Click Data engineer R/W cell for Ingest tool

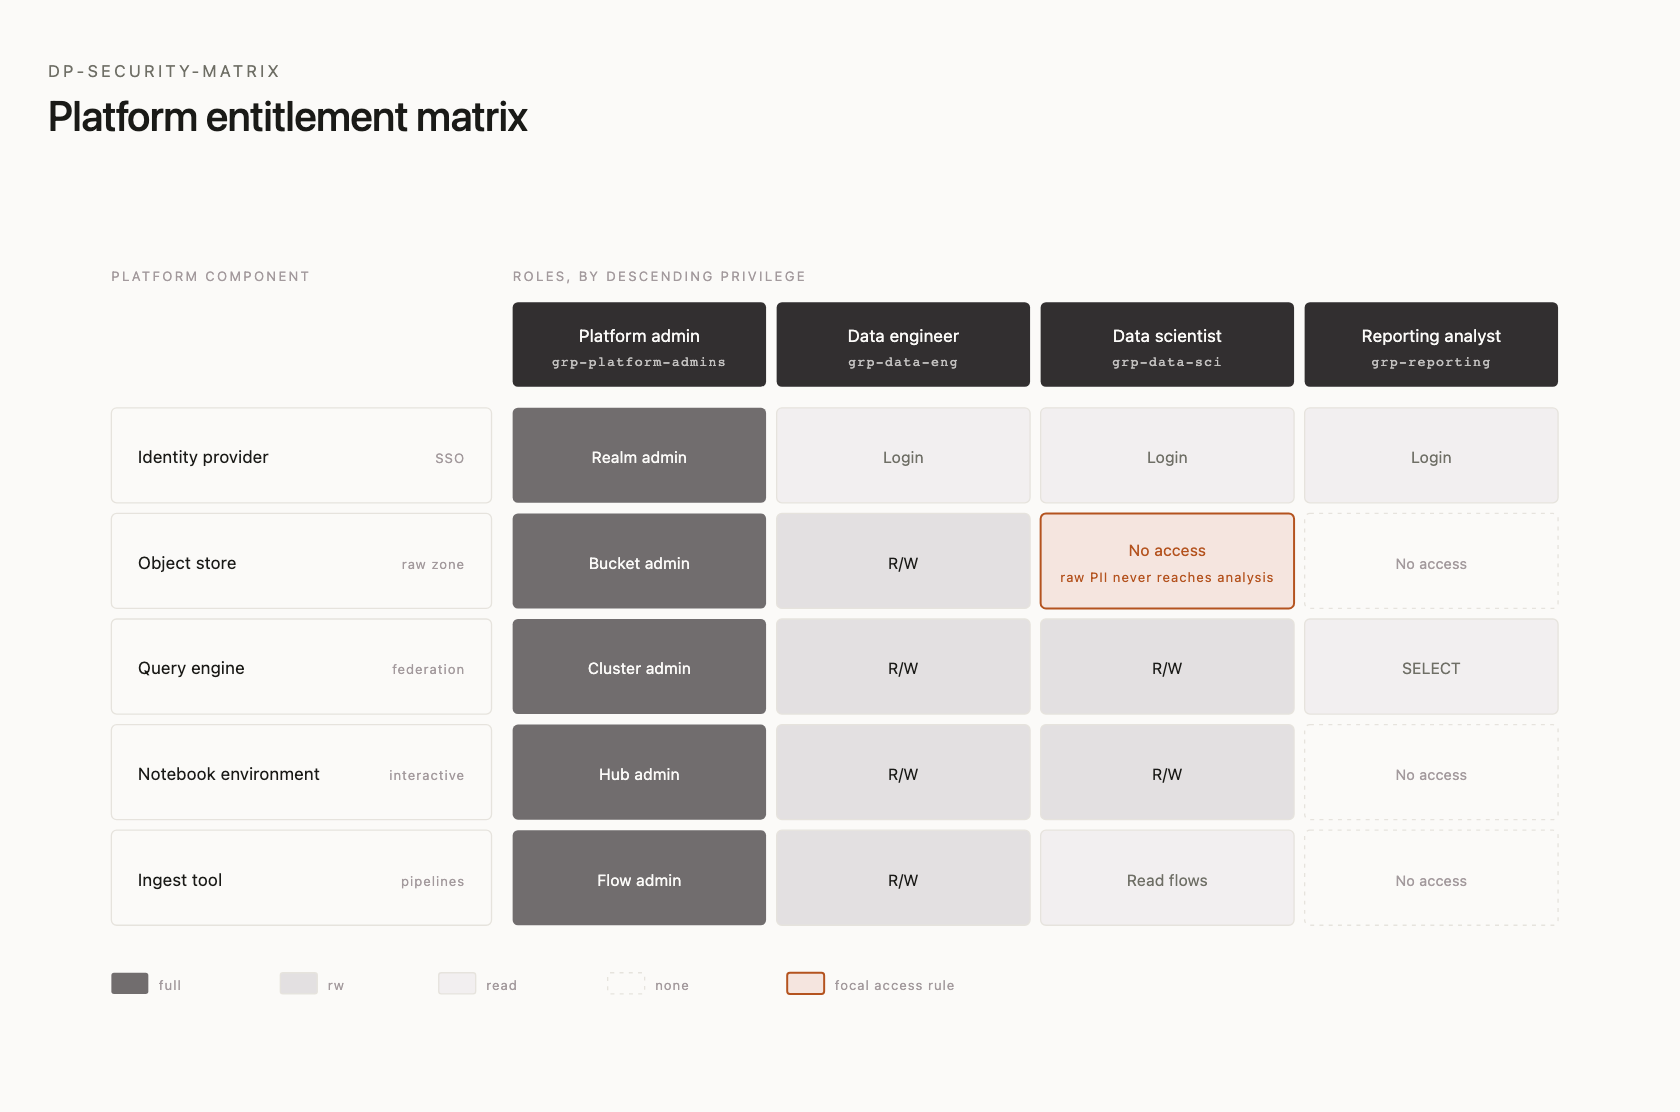click(x=903, y=878)
